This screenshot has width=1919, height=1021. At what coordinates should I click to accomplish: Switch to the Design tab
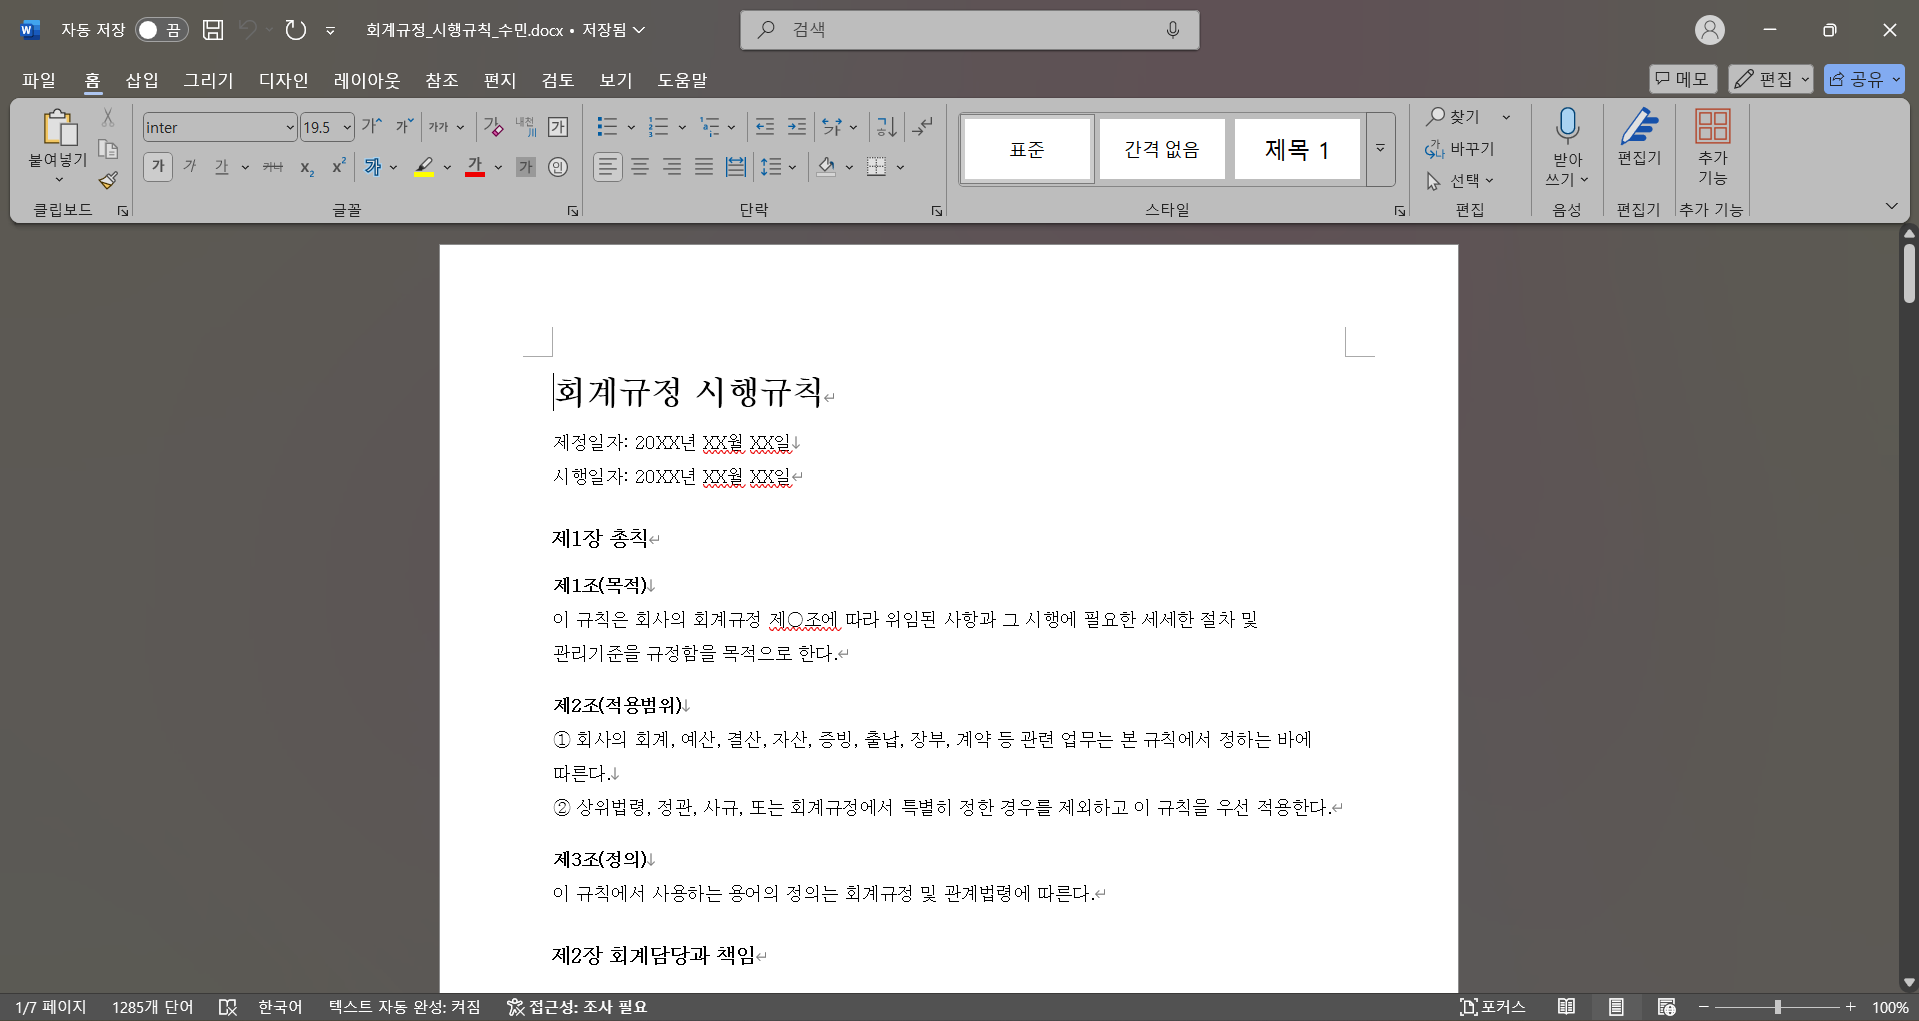[x=284, y=80]
